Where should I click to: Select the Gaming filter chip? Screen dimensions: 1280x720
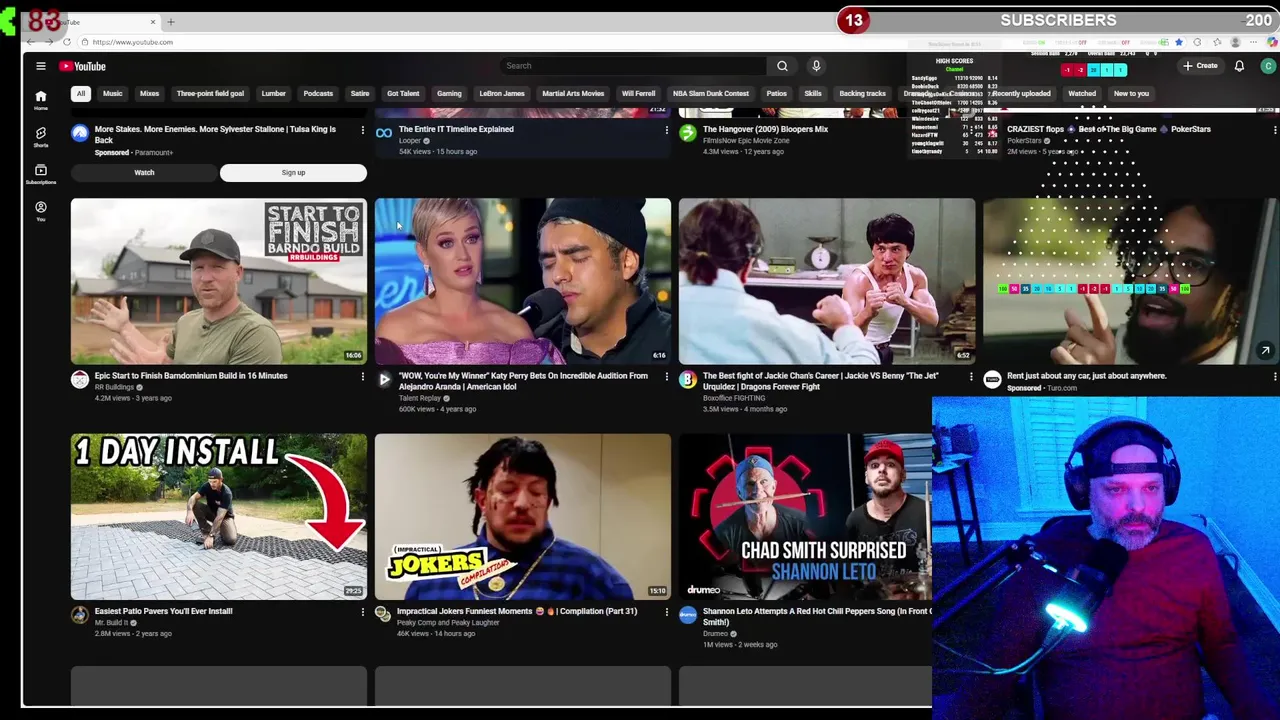click(x=449, y=94)
